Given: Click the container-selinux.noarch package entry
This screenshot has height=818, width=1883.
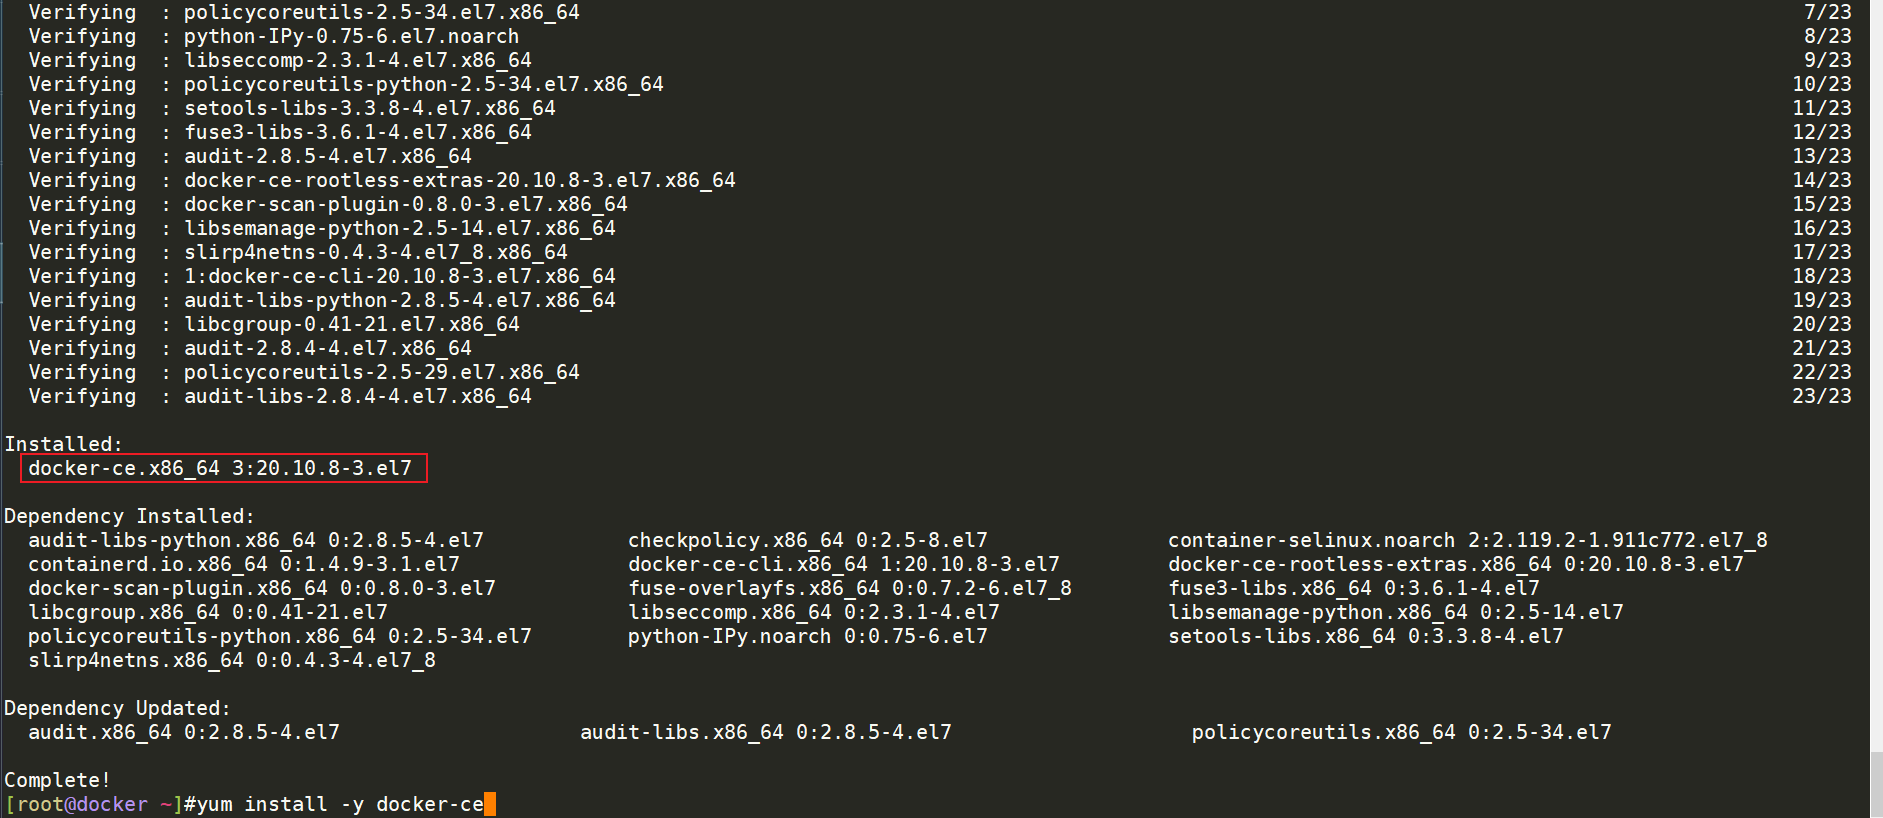Looking at the screenshot, I should [x=1468, y=540].
